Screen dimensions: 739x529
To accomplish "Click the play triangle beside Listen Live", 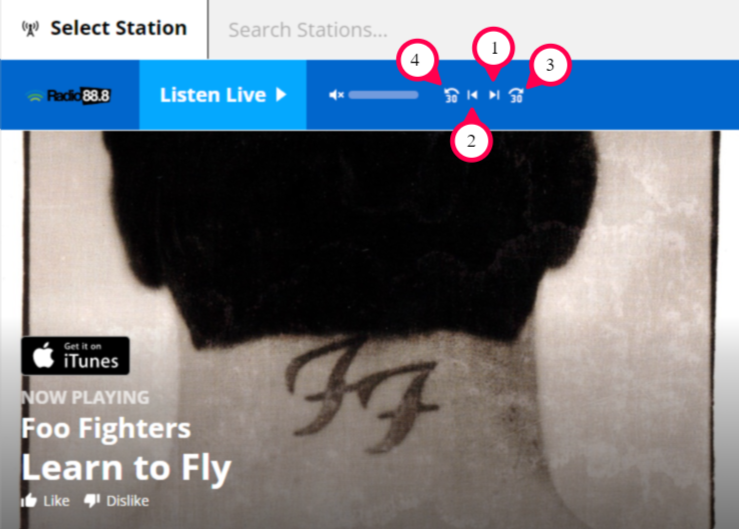I will click(x=281, y=95).
